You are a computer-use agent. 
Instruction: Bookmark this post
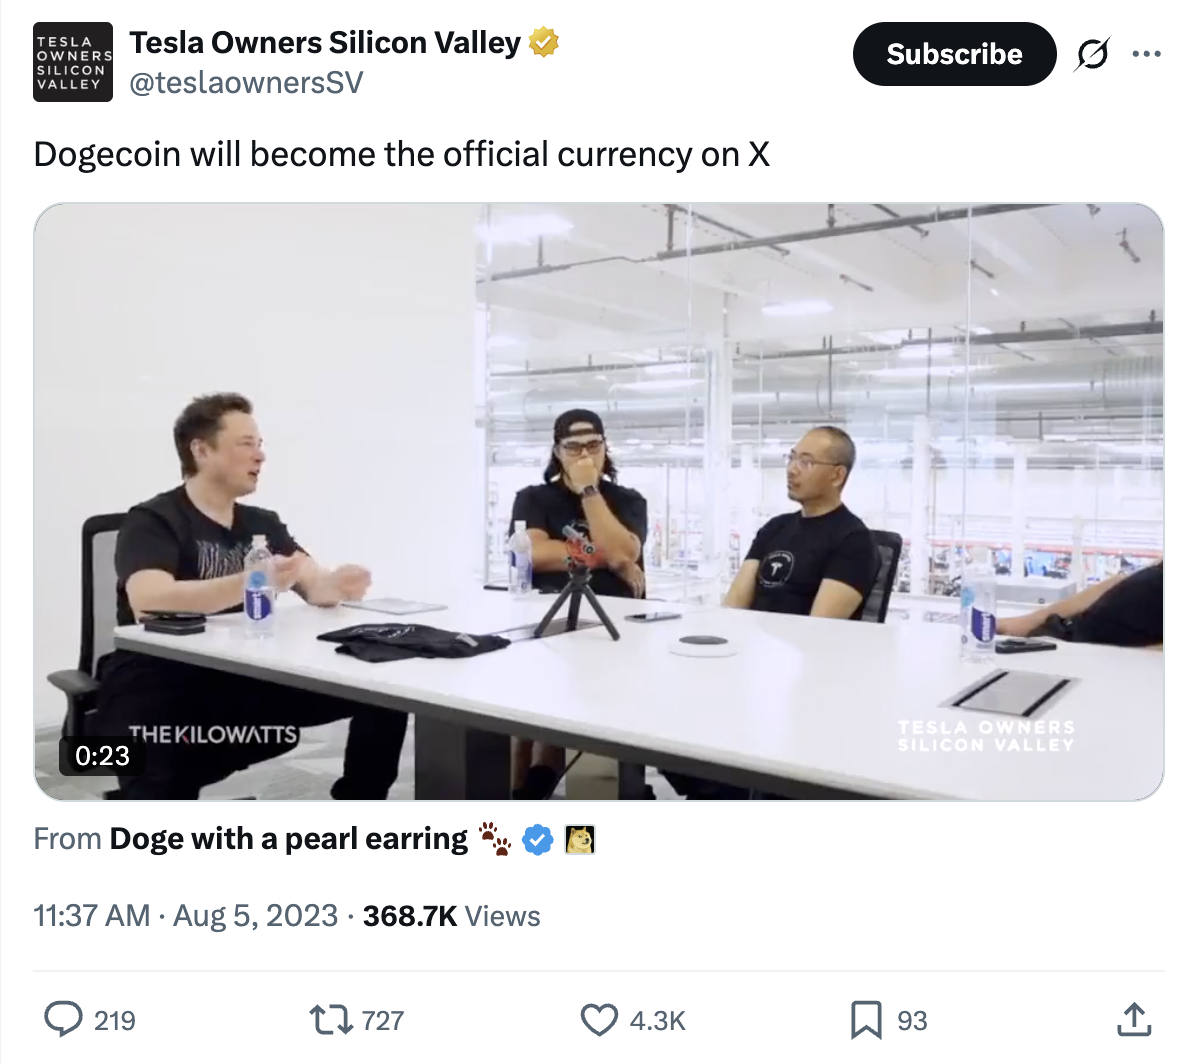866,1019
